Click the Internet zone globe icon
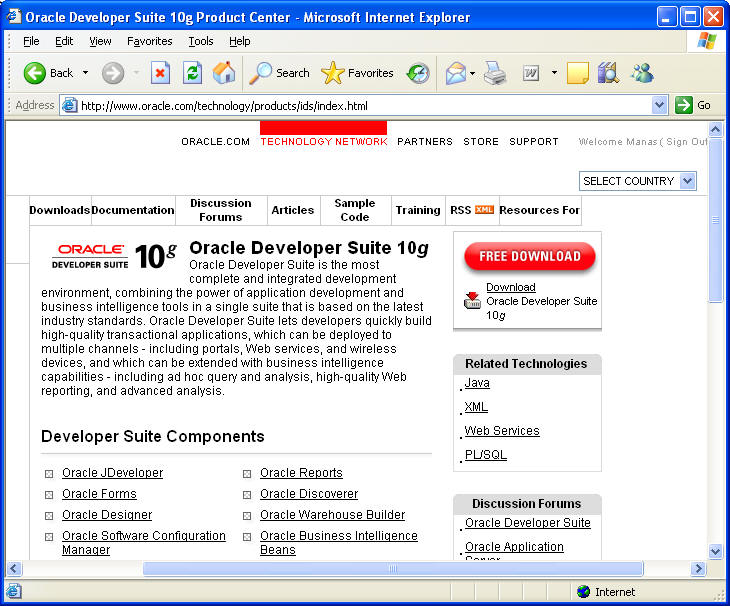 pyautogui.click(x=583, y=592)
